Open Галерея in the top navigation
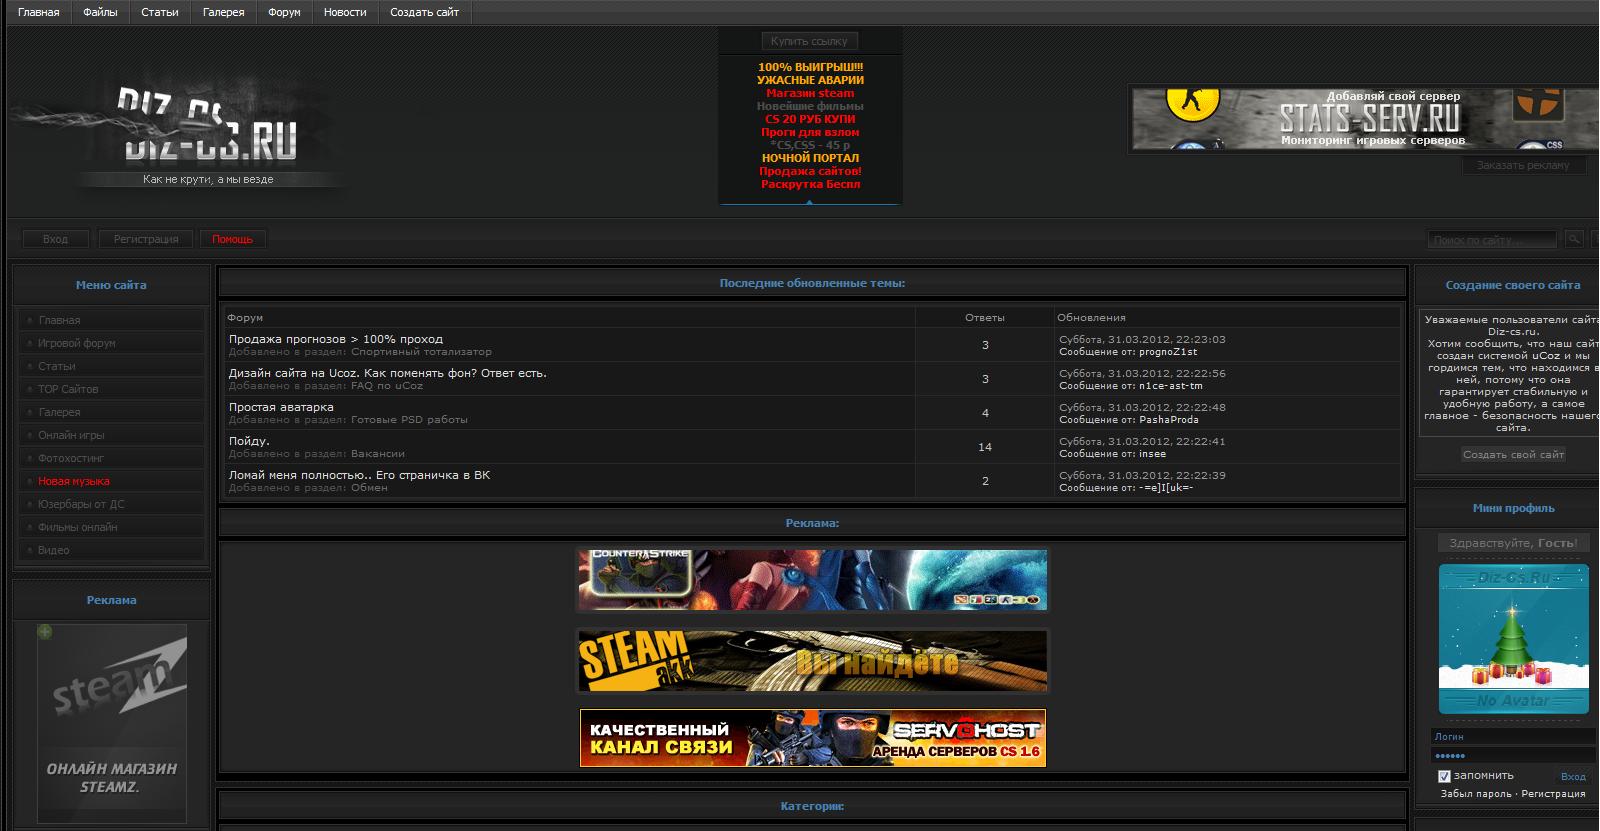 (223, 12)
